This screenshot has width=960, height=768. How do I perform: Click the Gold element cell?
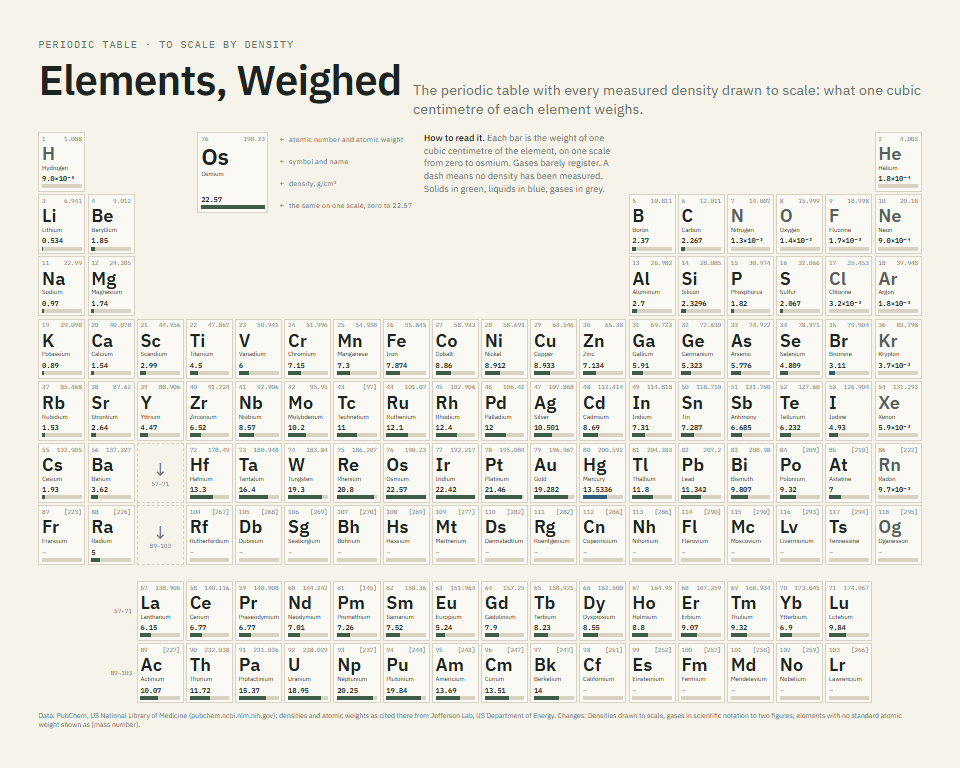pos(554,473)
